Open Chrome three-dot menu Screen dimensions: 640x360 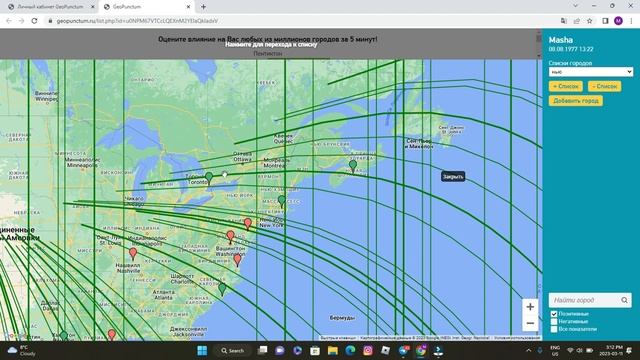tap(631, 21)
